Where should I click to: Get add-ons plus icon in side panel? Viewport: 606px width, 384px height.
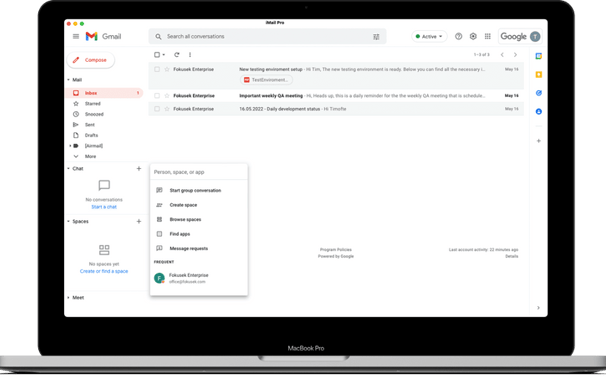tap(538, 141)
